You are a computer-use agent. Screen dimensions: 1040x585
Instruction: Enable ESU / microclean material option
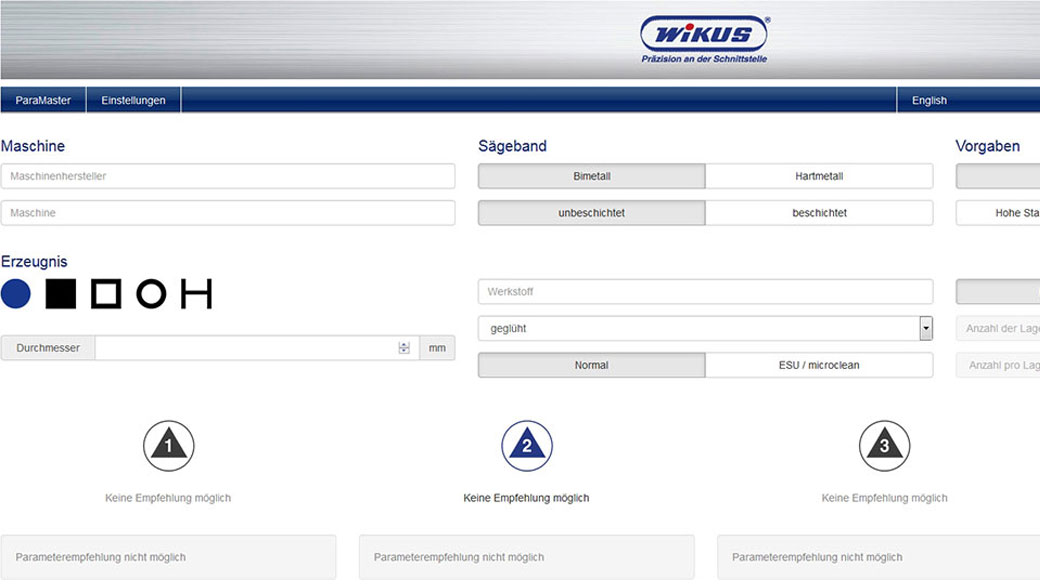point(818,365)
